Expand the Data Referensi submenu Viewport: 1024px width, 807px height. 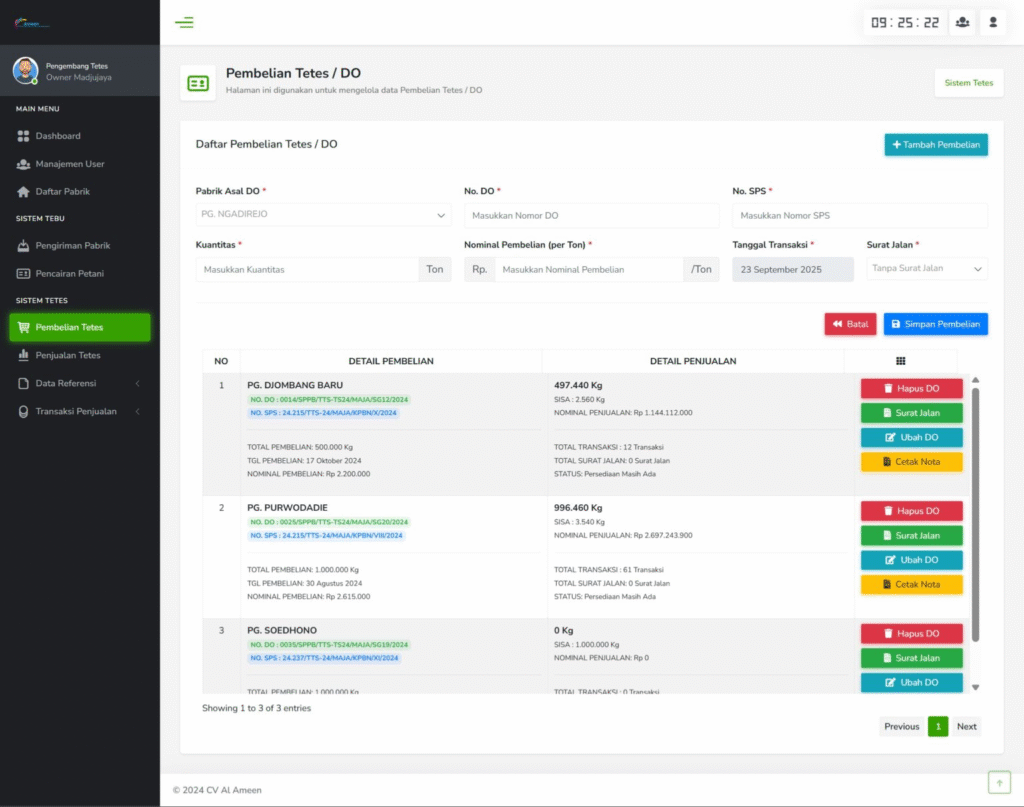click(80, 383)
